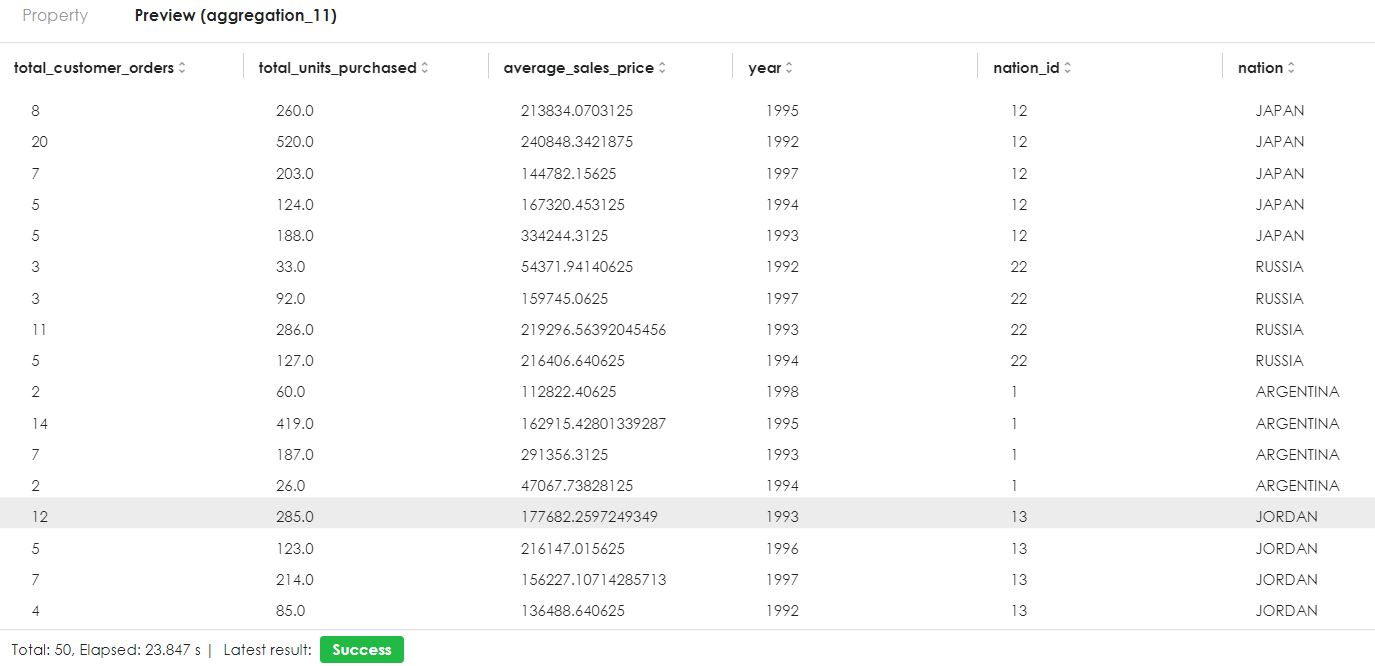Screen dimensions: 1375x666
Task: Click units purchased value 33.0
Action: pyautogui.click(x=291, y=267)
